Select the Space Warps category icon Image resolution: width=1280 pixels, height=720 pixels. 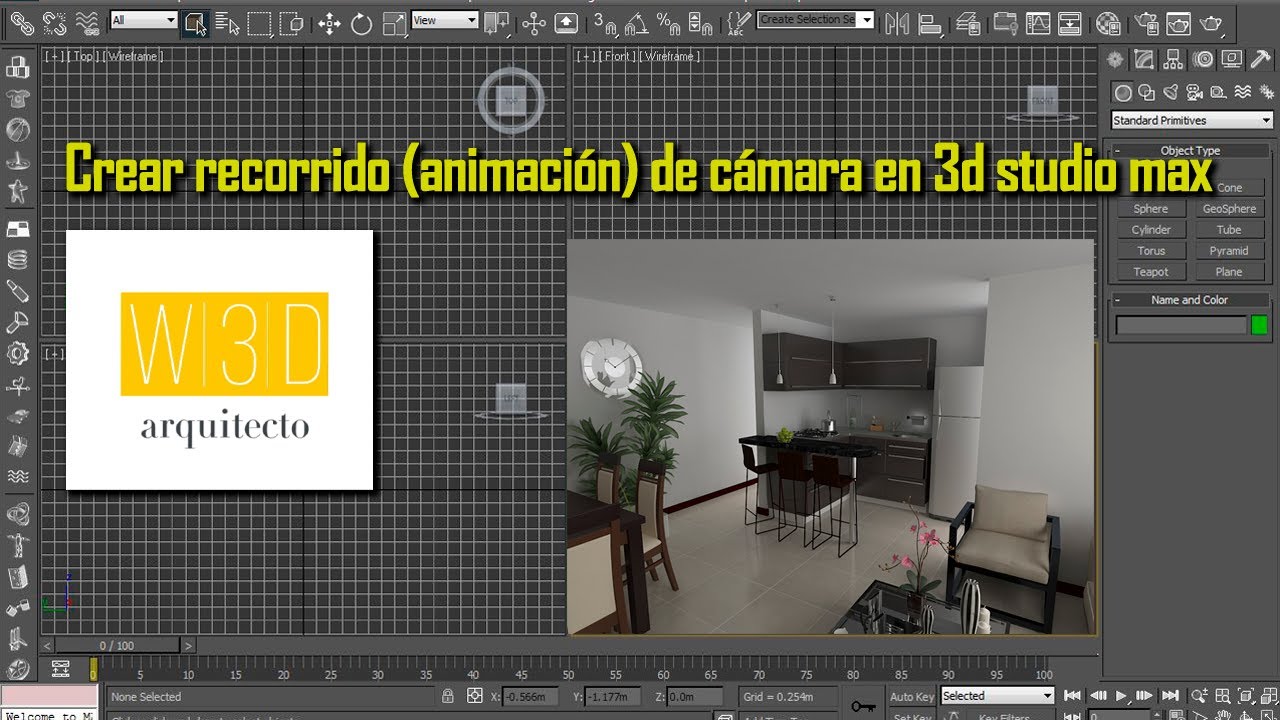(1242, 92)
